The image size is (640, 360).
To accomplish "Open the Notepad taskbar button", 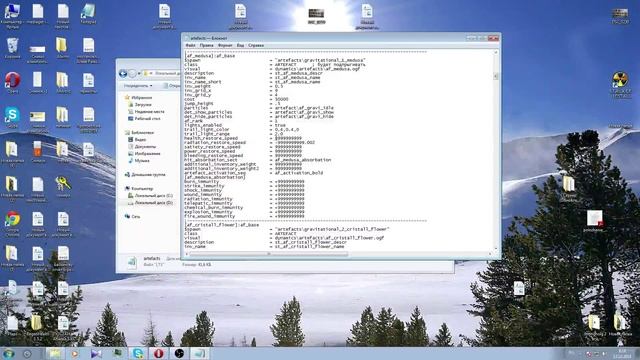I will tap(200, 353).
